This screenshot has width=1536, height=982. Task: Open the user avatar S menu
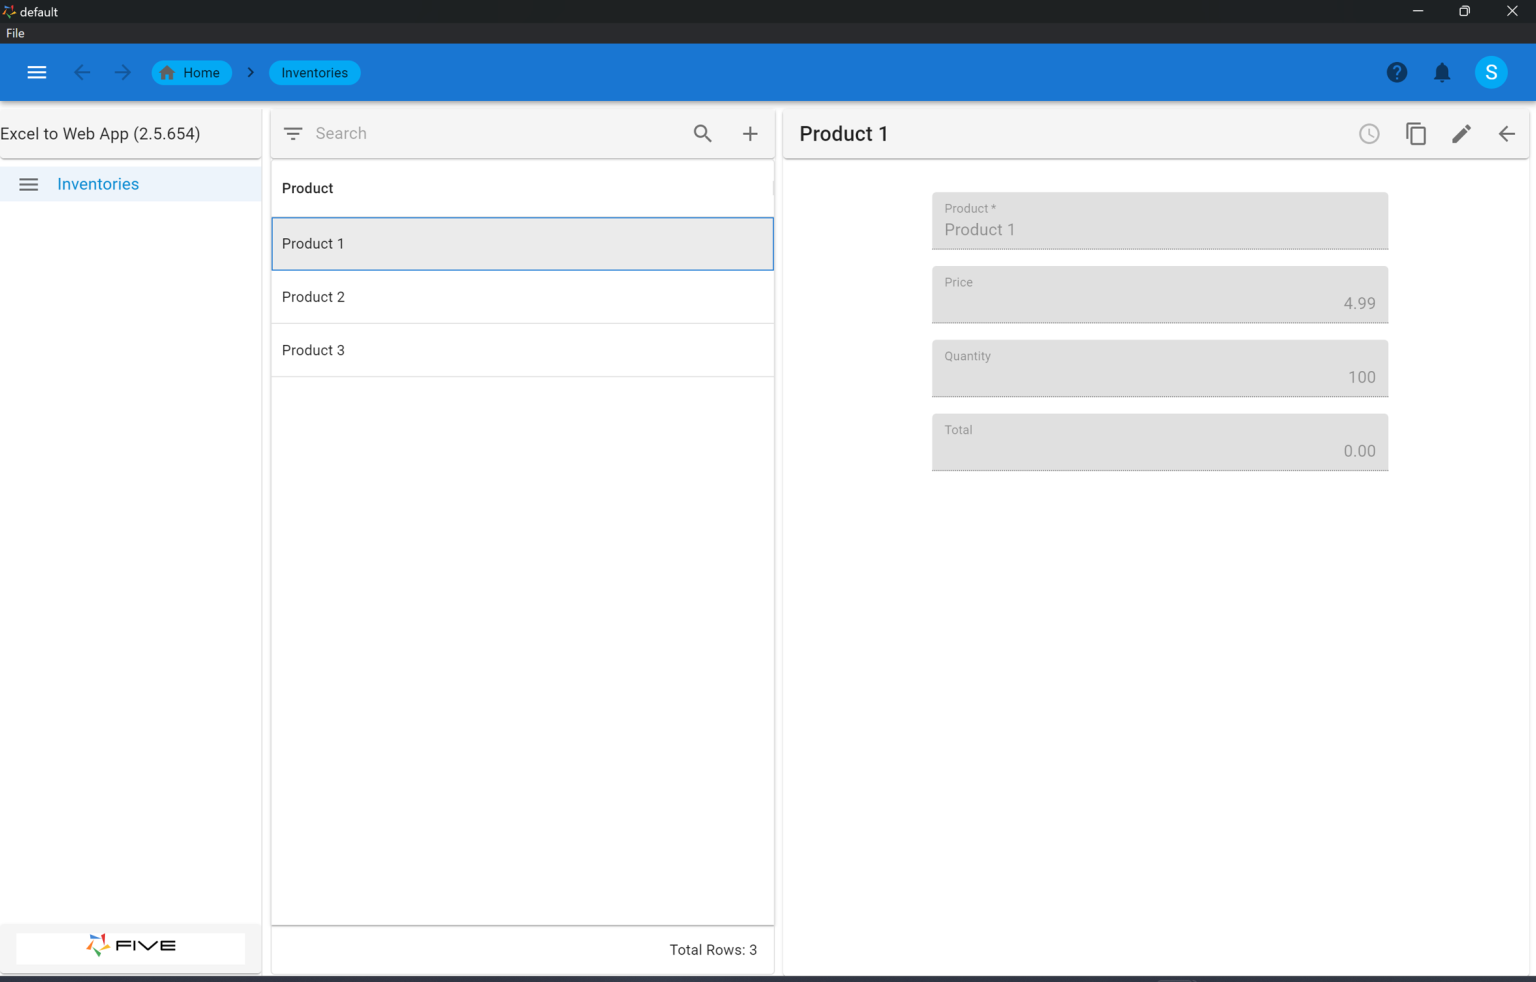pos(1490,72)
